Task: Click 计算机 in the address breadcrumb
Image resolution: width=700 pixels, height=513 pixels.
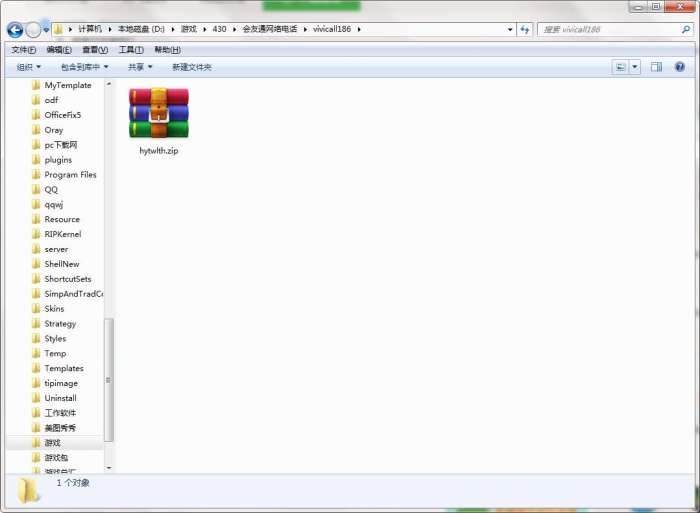Action: (90, 29)
